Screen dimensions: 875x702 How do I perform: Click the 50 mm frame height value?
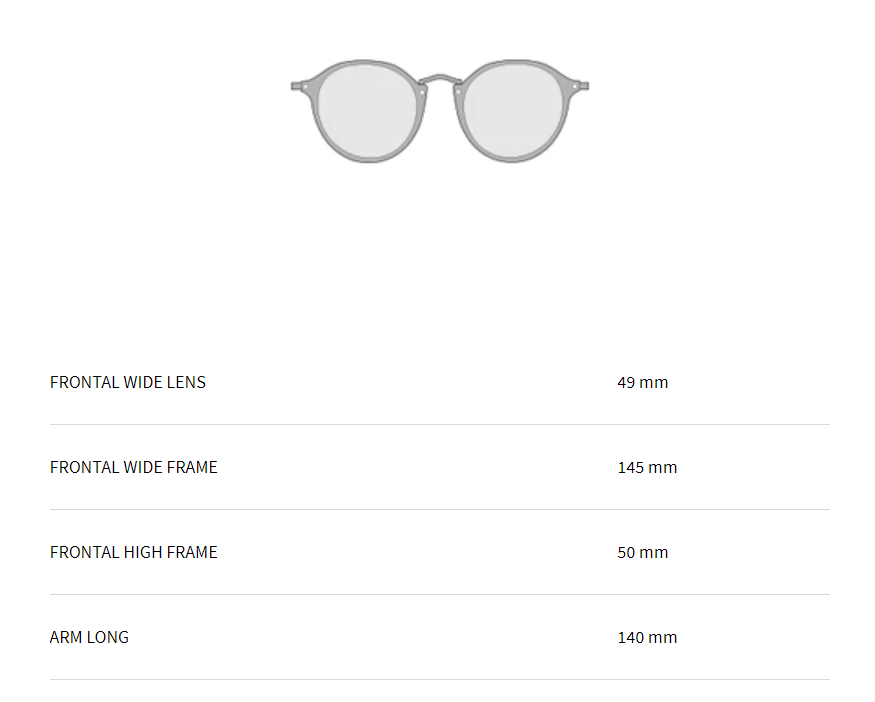pos(643,552)
